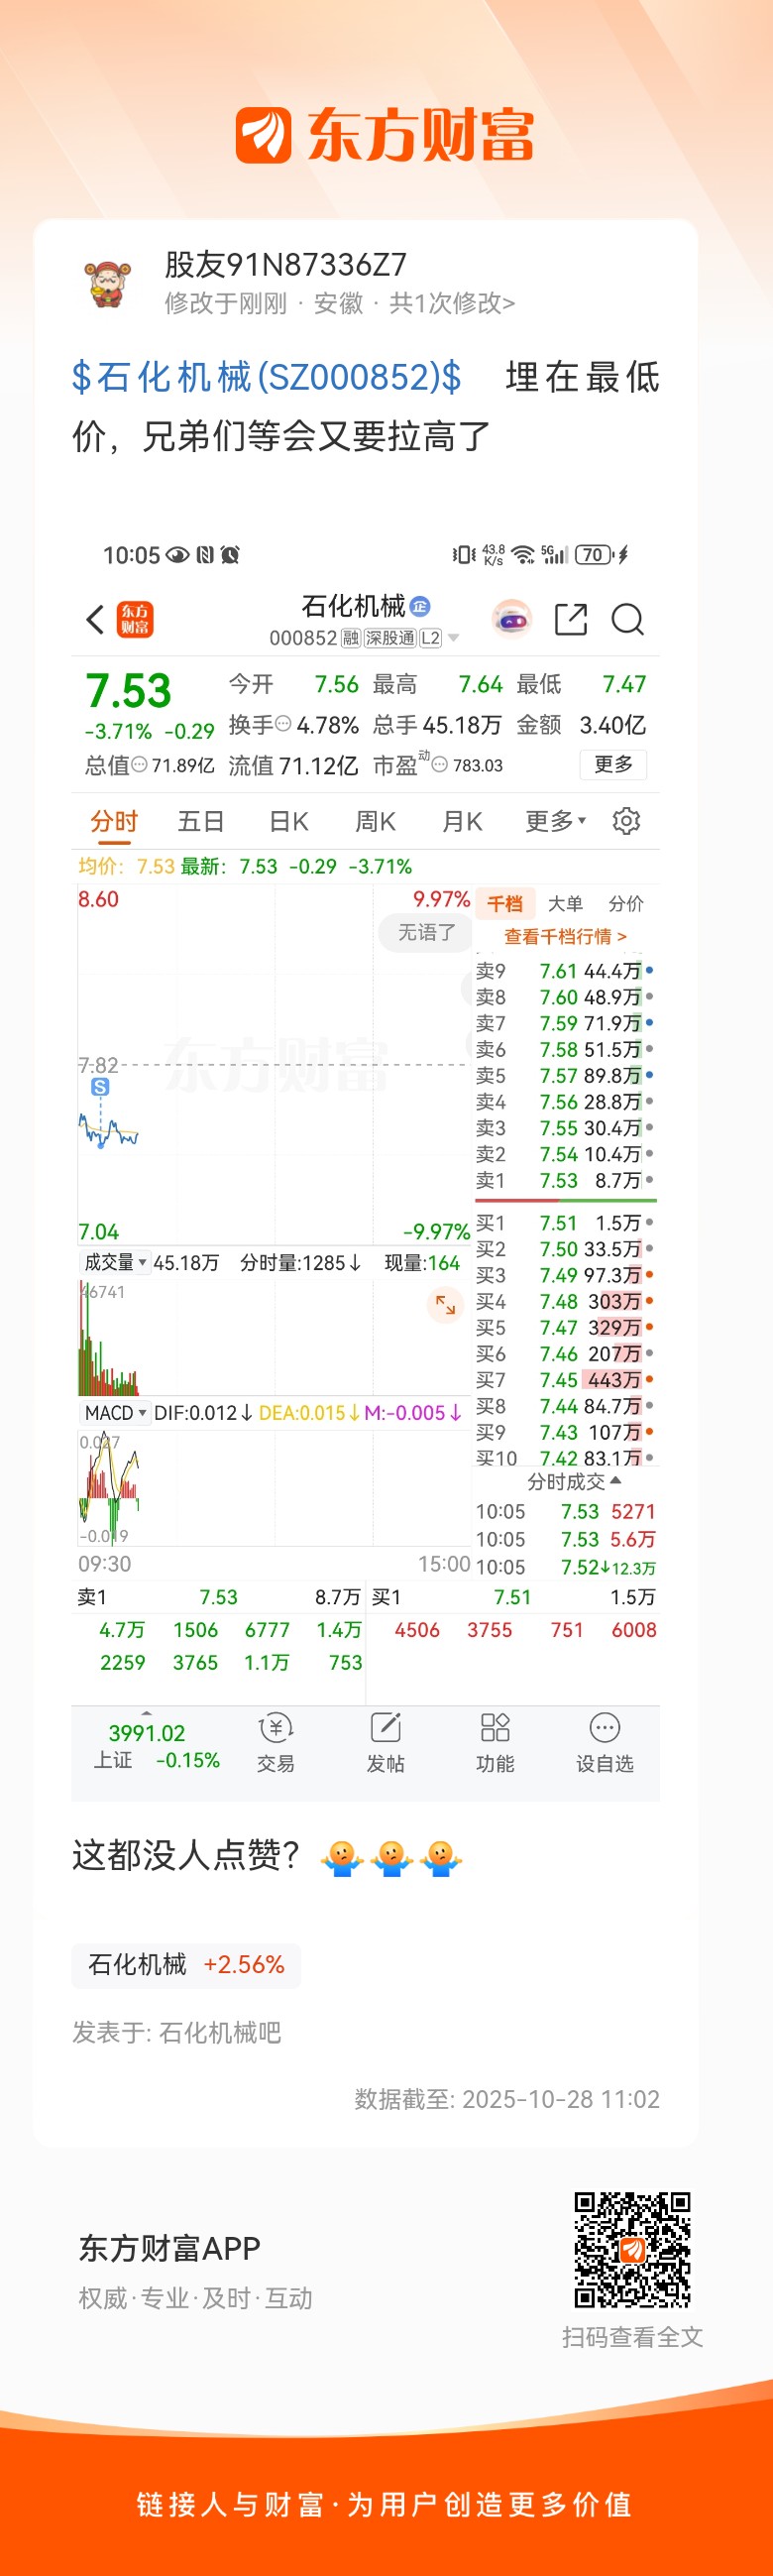Screen dimensions: 773x2576
Task: Tap the 融 margin tag
Action: pos(351,638)
